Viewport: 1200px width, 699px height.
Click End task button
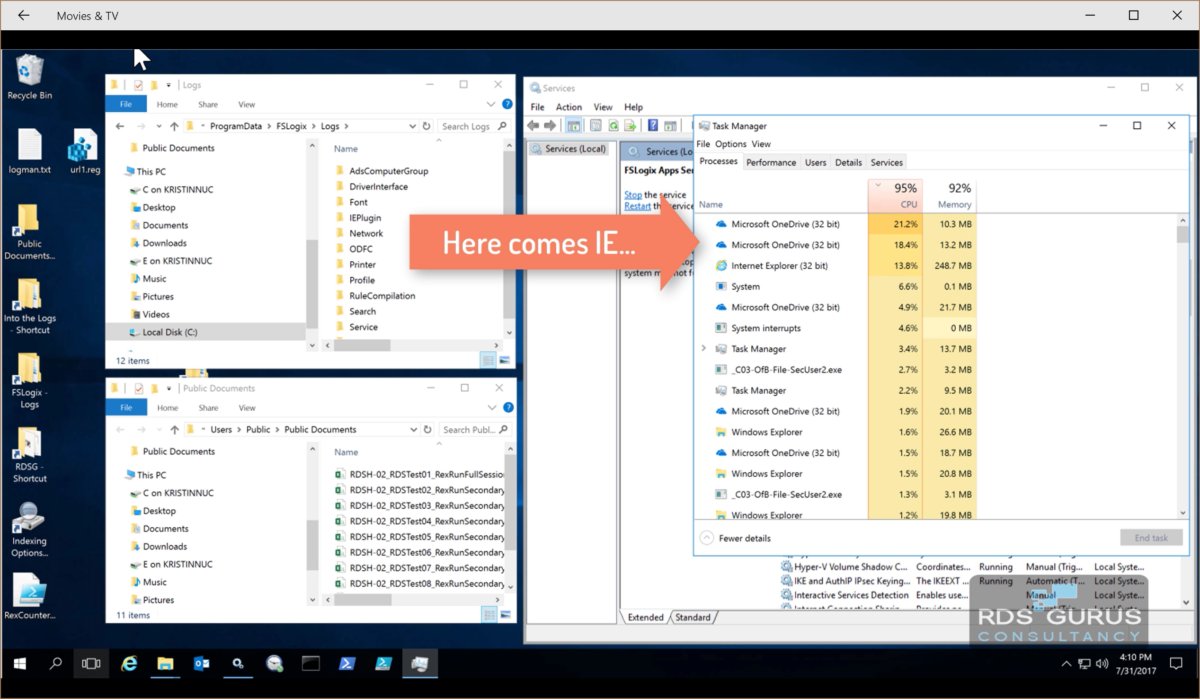point(1151,538)
